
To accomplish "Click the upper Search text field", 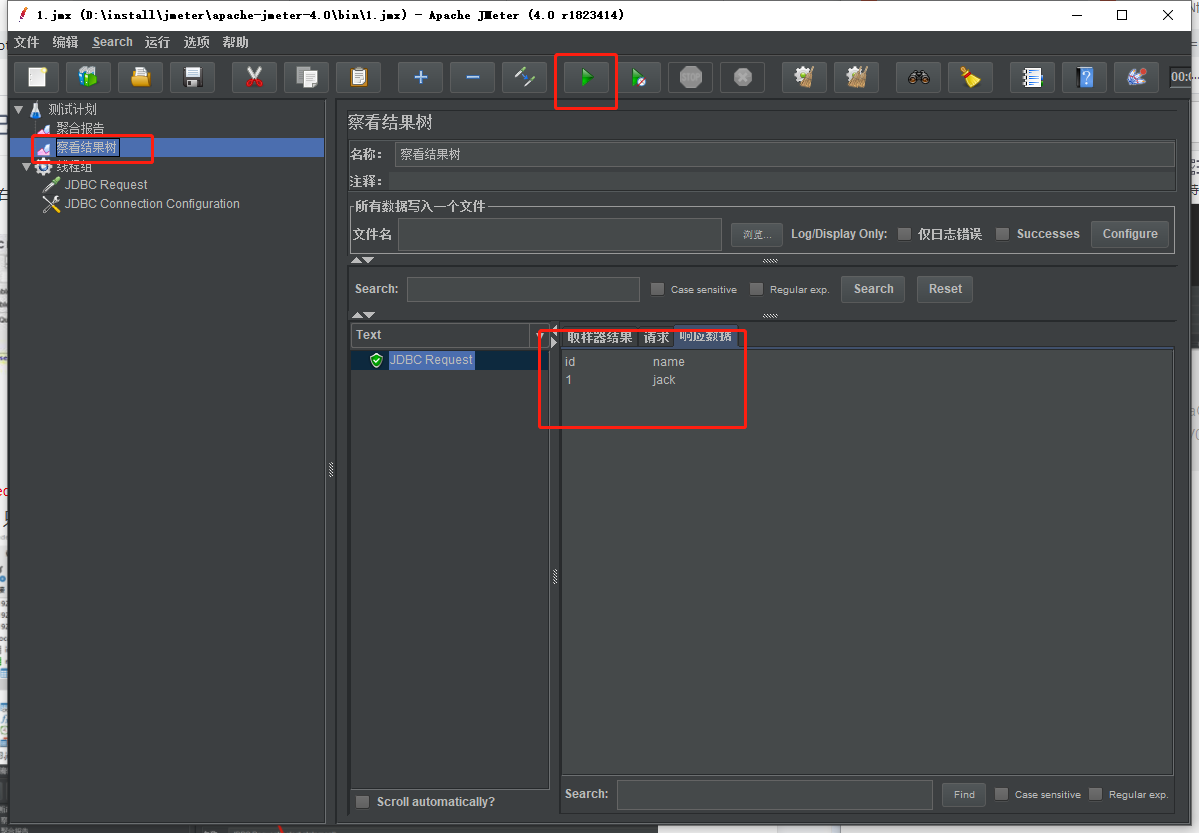I will 523,289.
